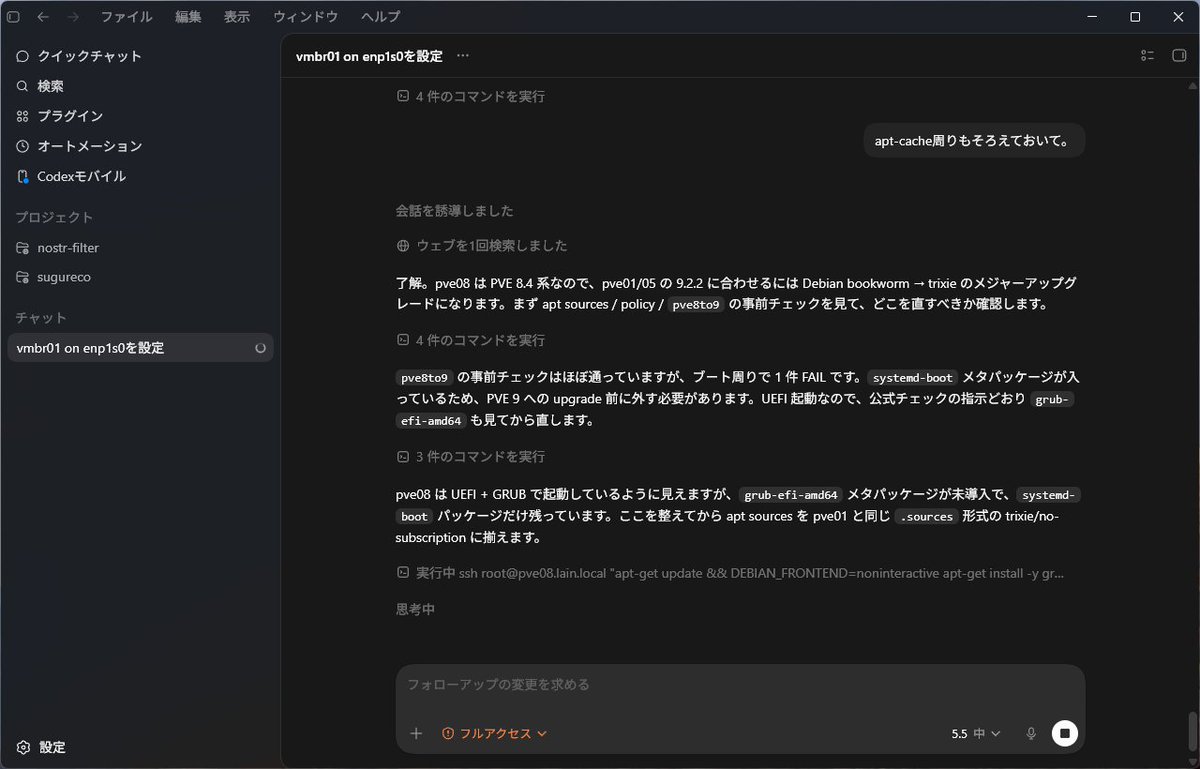Click the プラグイン grid icon
This screenshot has width=1200, height=769.
23,116
